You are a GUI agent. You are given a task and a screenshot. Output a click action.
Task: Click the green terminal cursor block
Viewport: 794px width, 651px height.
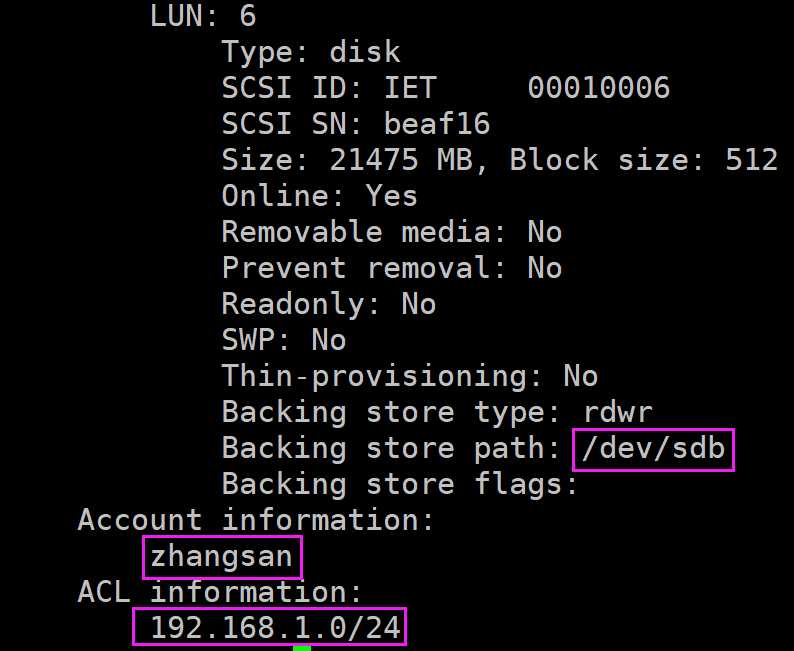302,648
